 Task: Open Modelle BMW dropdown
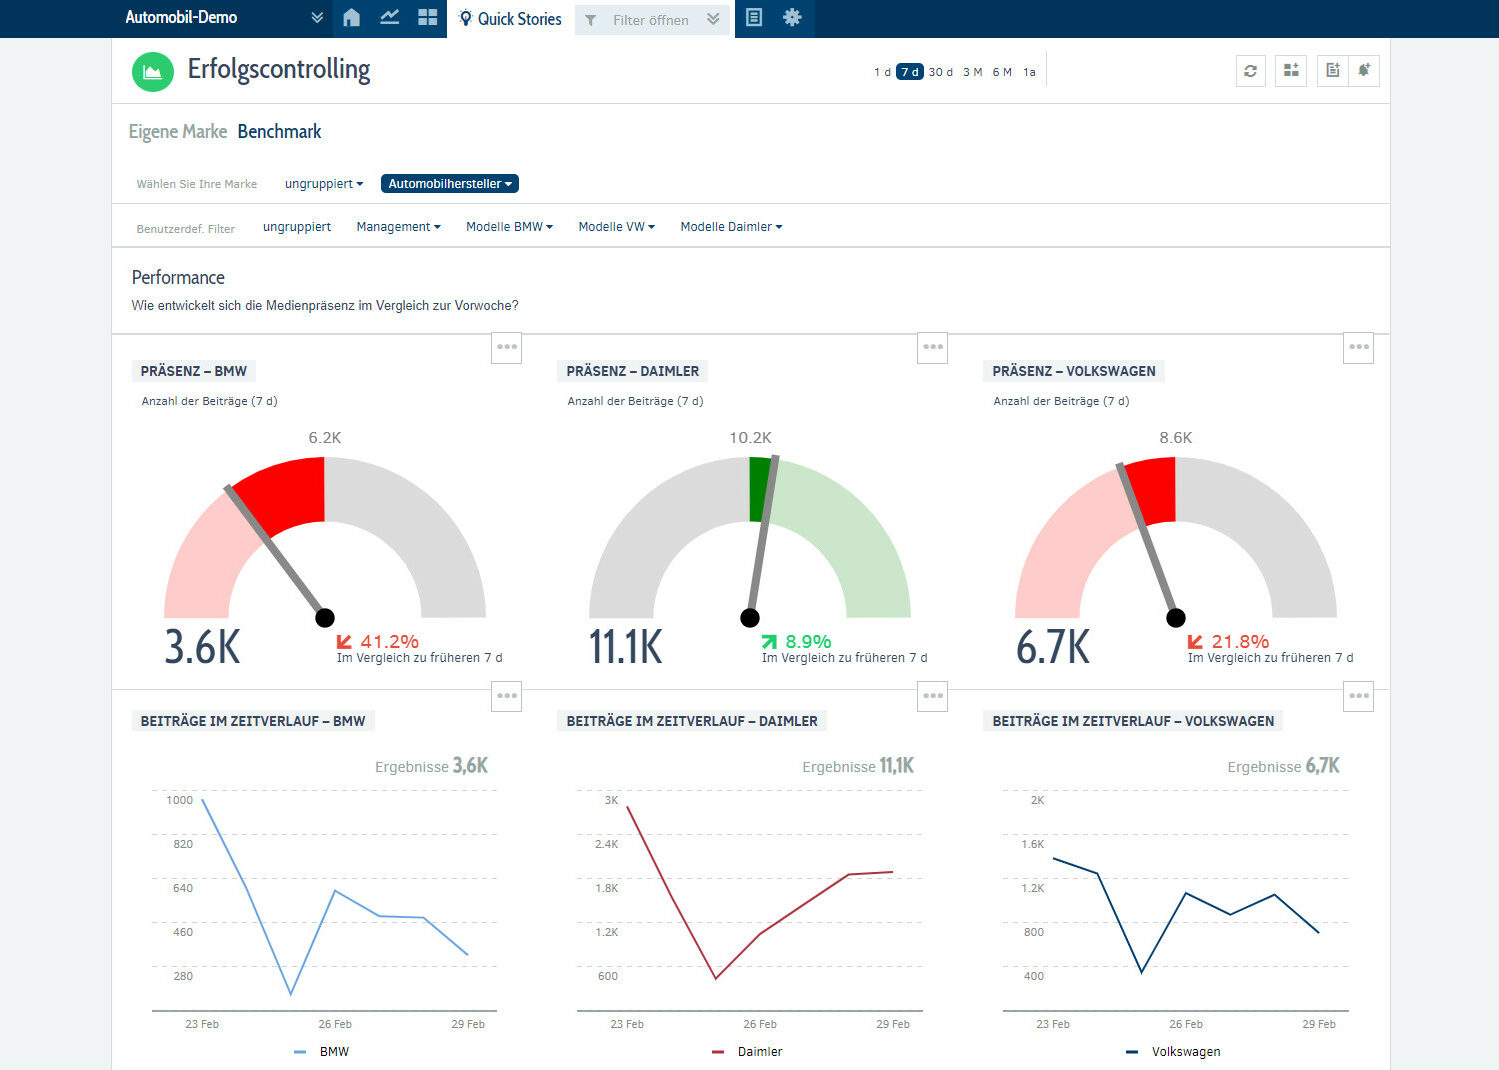(509, 227)
